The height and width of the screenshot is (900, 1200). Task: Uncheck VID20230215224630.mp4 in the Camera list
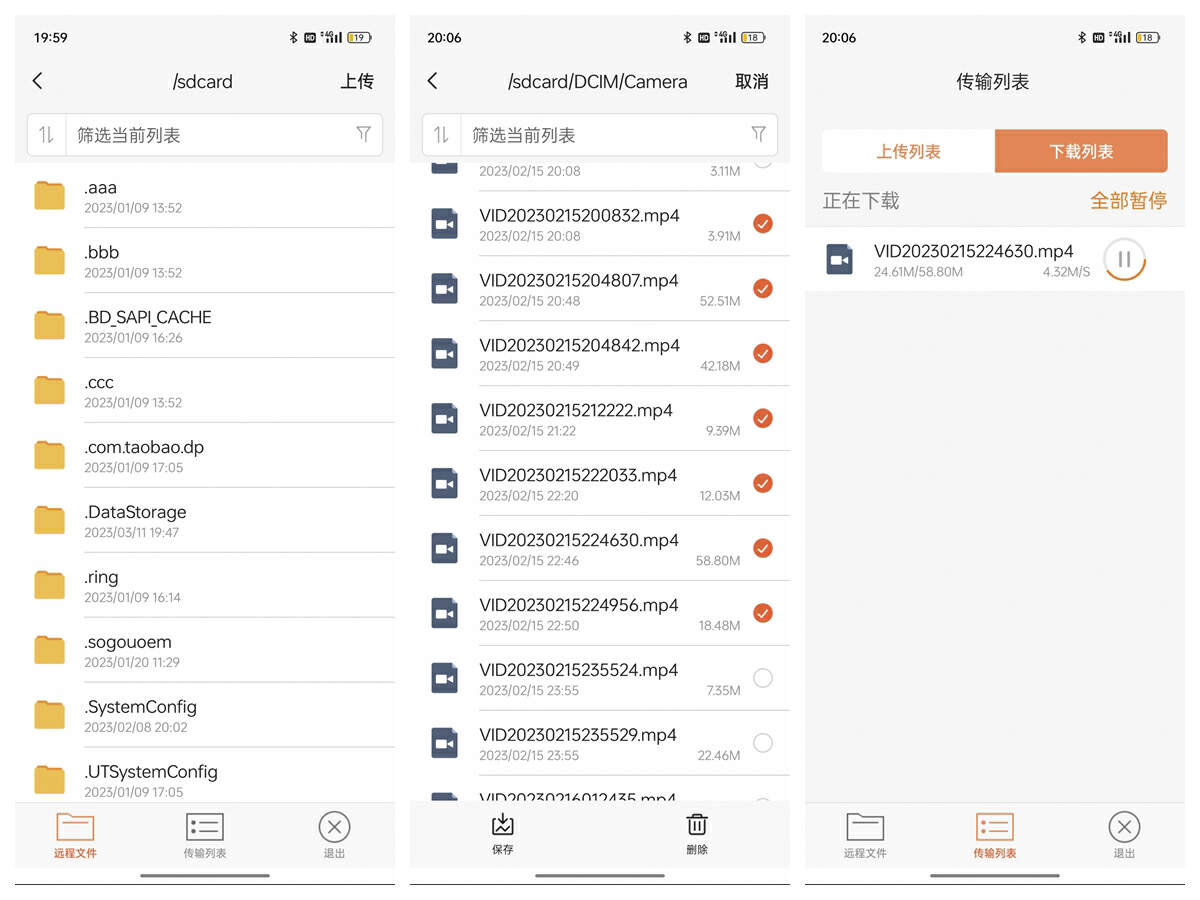tap(762, 548)
